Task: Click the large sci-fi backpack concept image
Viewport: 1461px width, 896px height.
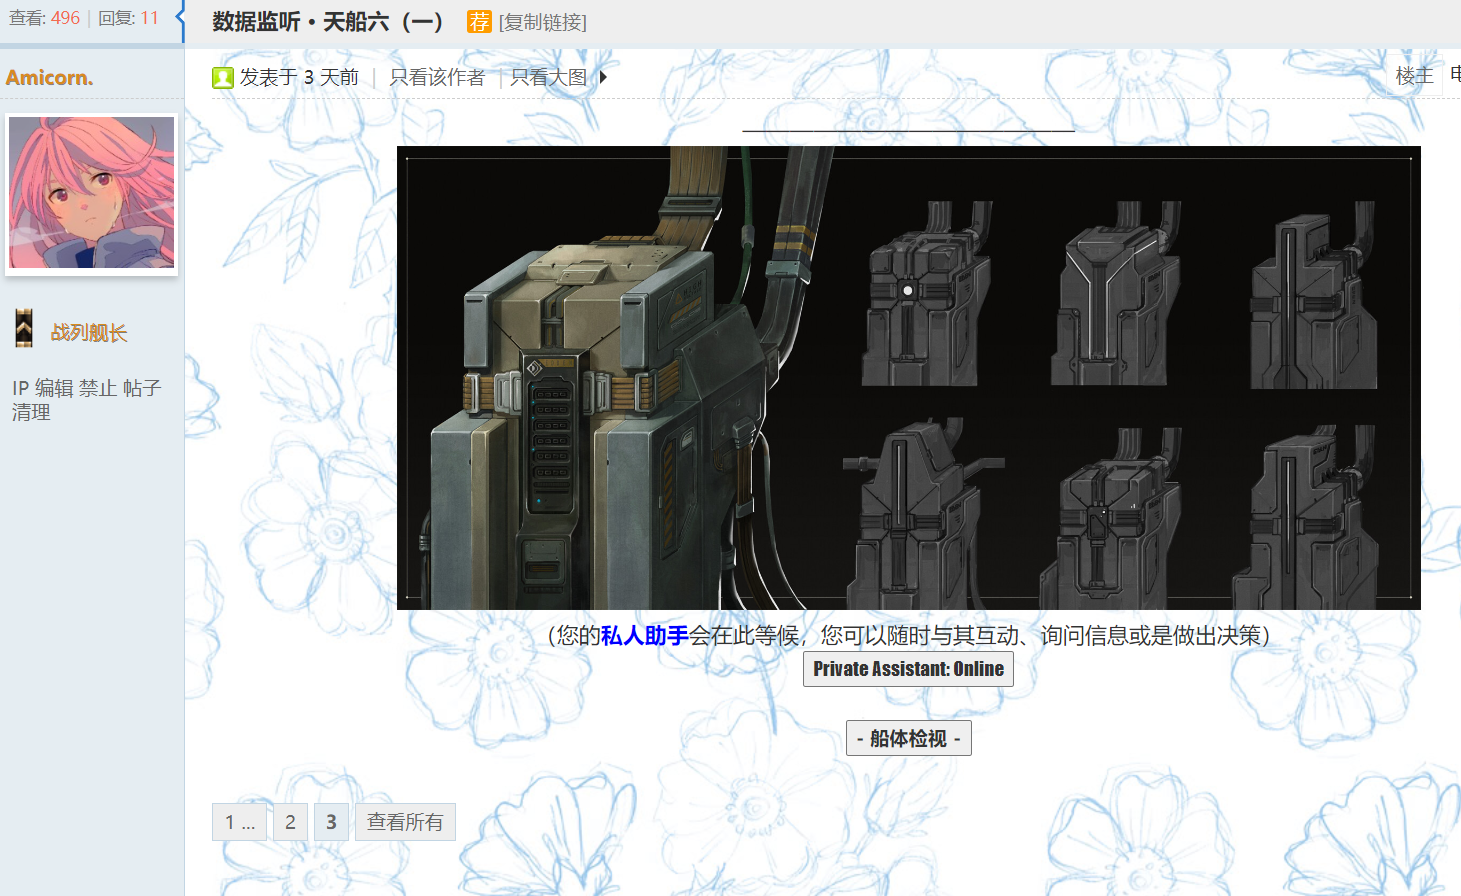Action: pyautogui.click(x=908, y=378)
